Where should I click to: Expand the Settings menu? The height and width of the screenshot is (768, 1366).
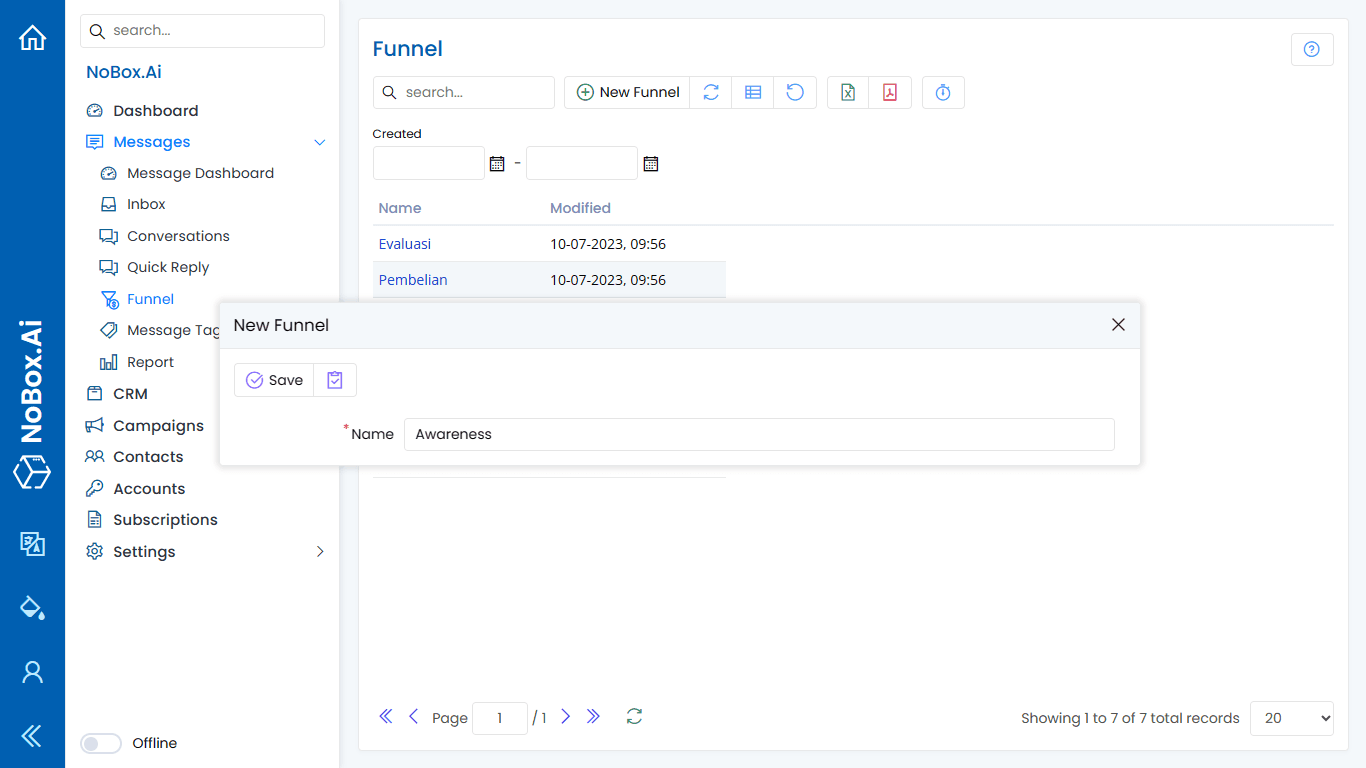pyautogui.click(x=144, y=551)
